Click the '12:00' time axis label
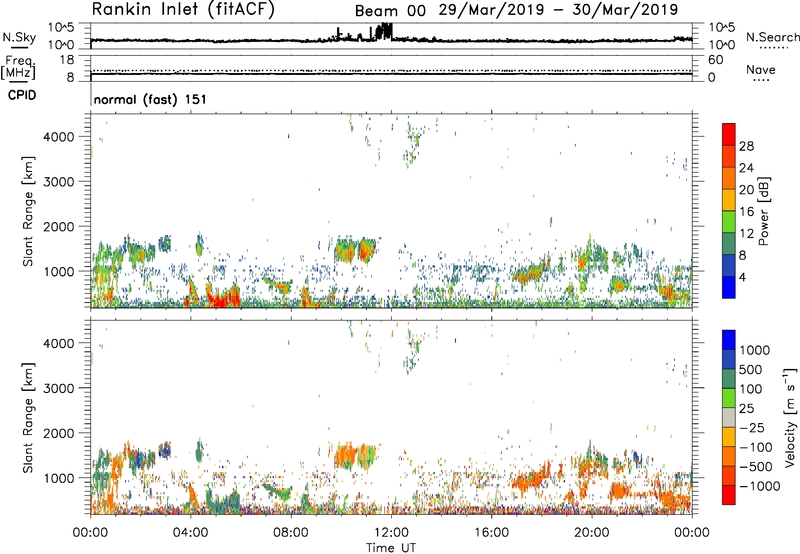This screenshot has height=554, width=800. (x=391, y=533)
